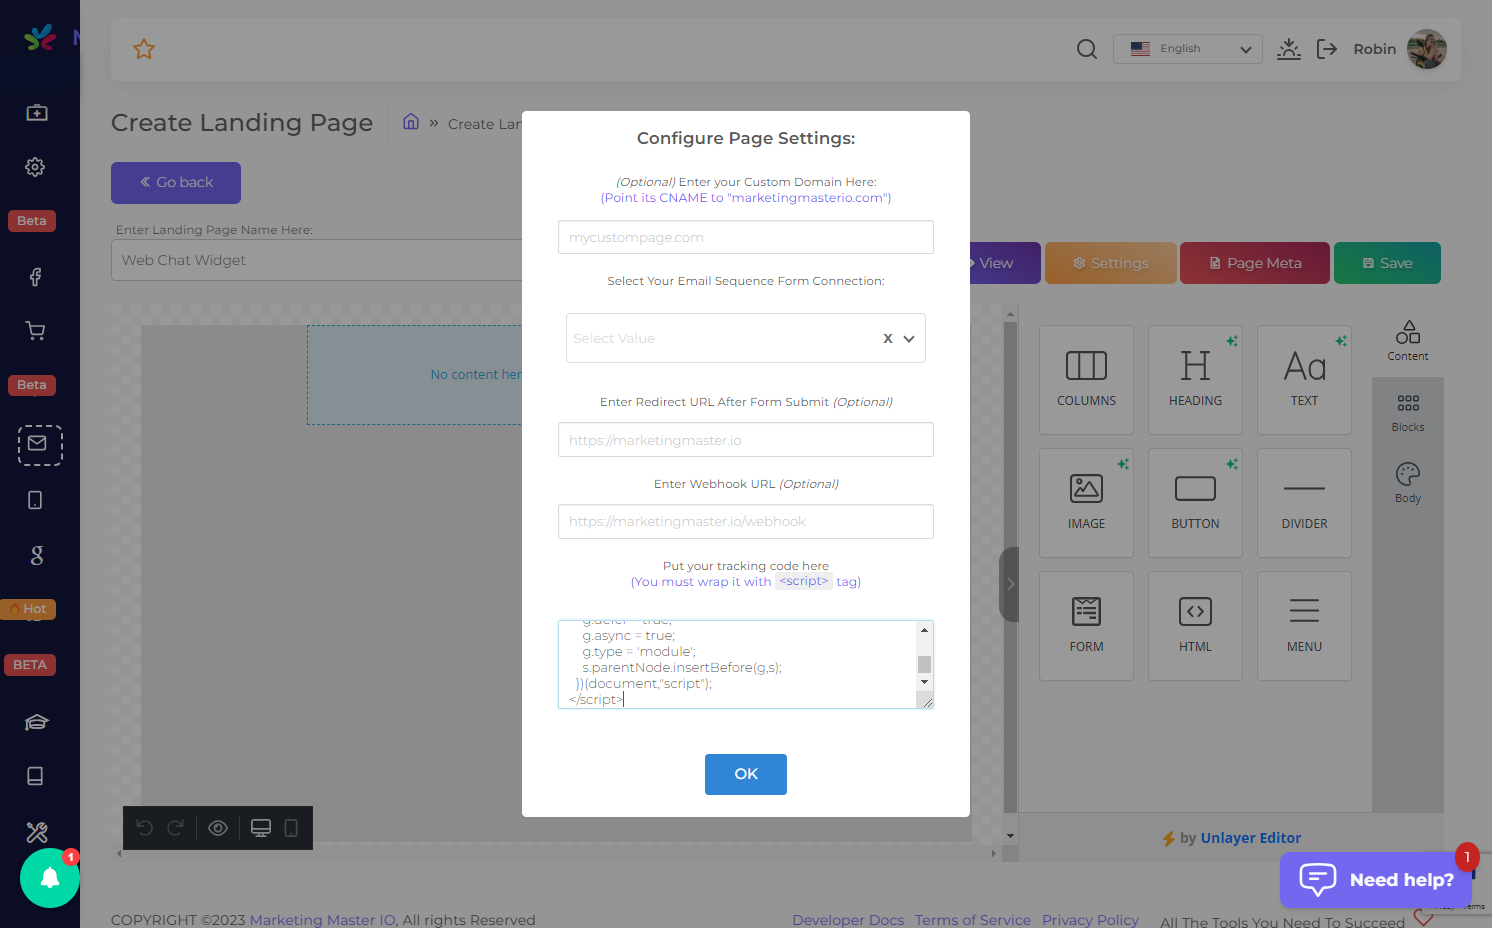1492x928 pixels.
Task: Open the Settings button
Action: tap(1111, 263)
